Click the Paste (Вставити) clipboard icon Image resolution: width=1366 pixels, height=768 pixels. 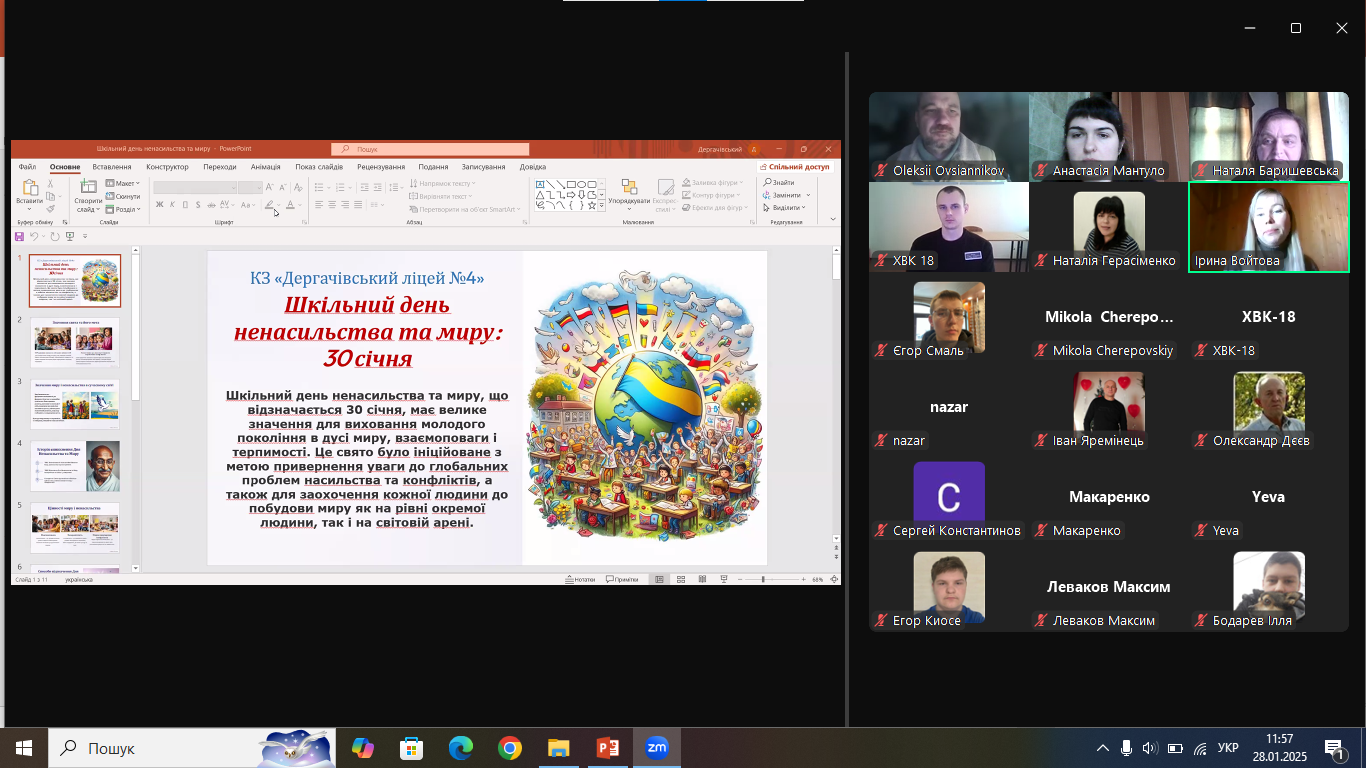click(x=30, y=187)
